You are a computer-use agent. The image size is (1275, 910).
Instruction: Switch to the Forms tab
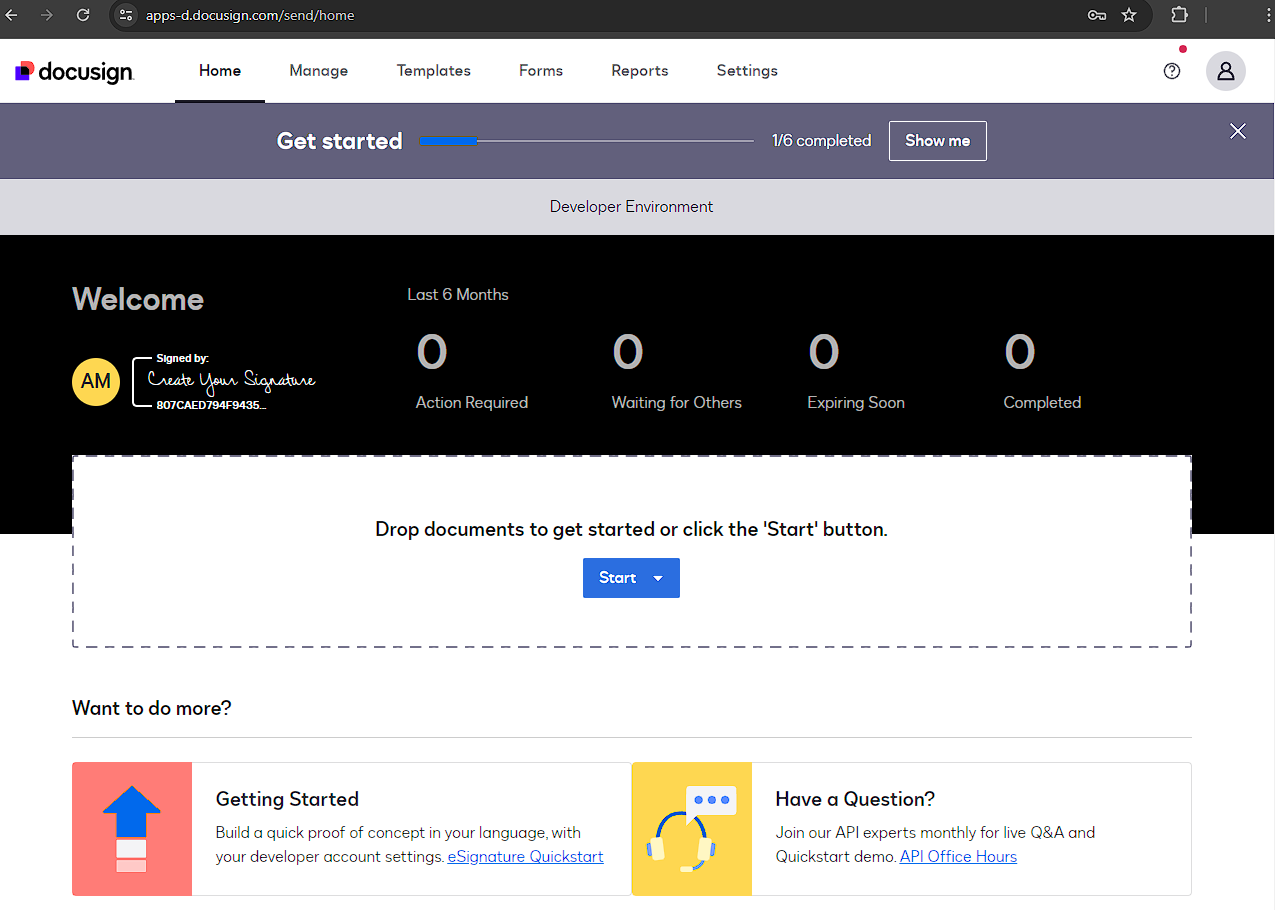[541, 71]
